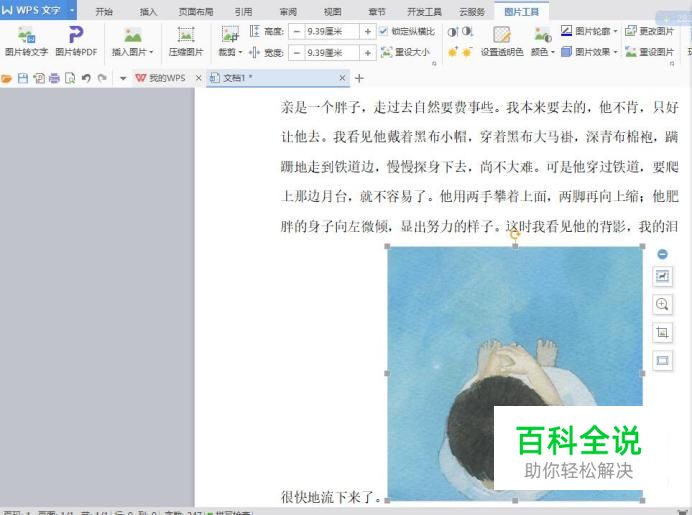Image resolution: width=692 pixels, height=515 pixels.
Task: Expand the quick access toolbar dropdown arrow
Action: (123, 79)
